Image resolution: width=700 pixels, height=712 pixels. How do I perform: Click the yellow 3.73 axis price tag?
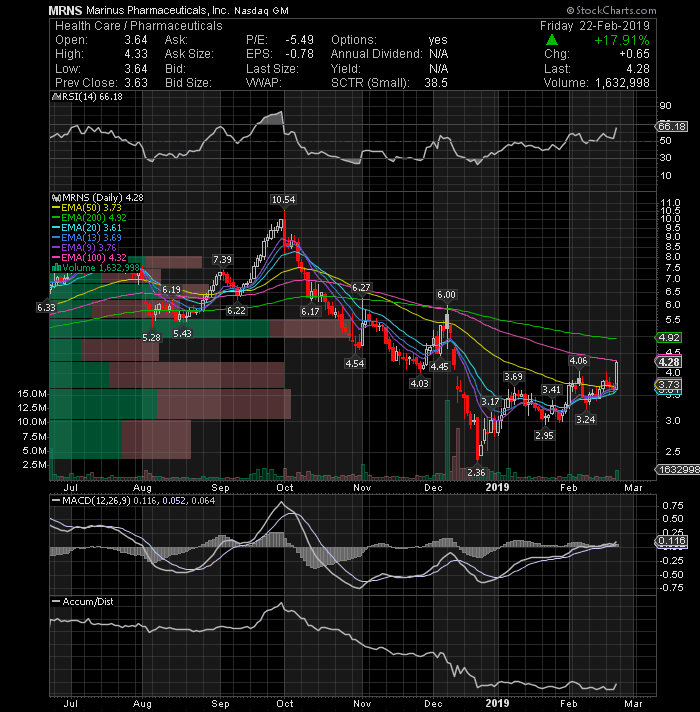click(x=669, y=385)
